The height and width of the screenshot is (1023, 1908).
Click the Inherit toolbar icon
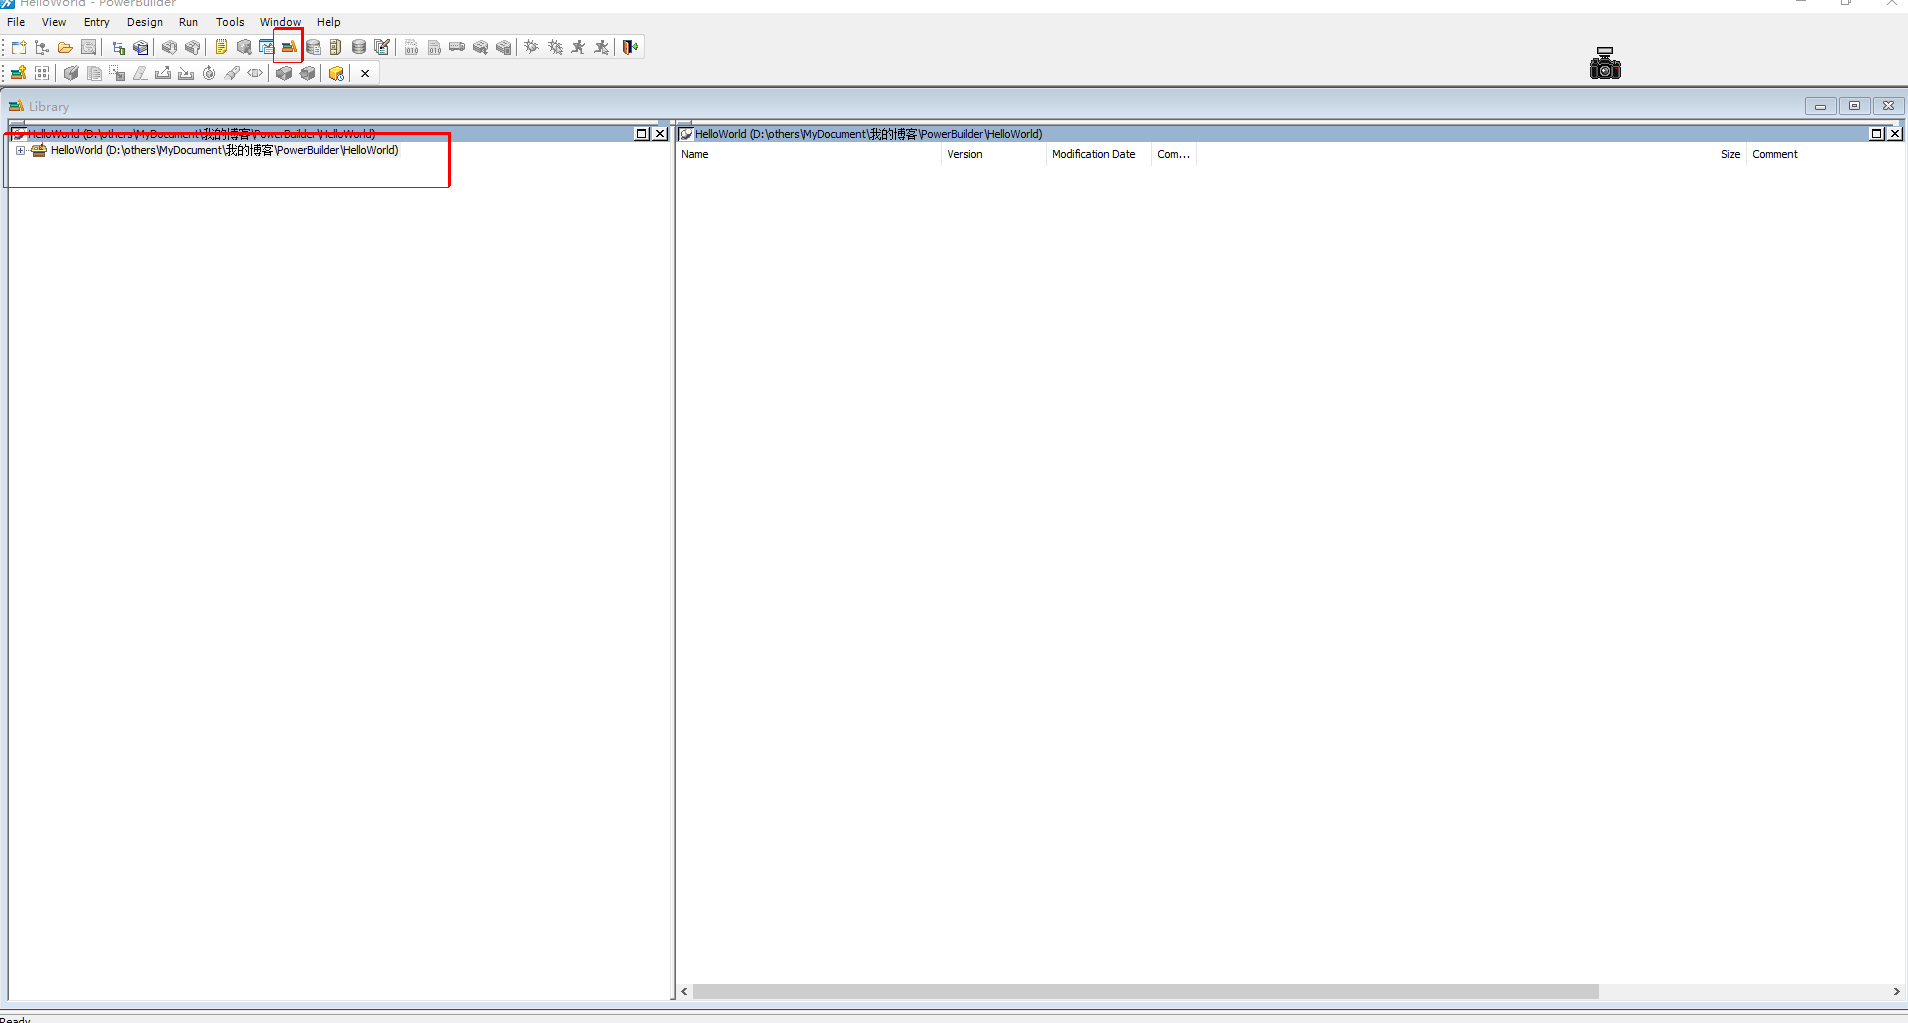tap(42, 47)
